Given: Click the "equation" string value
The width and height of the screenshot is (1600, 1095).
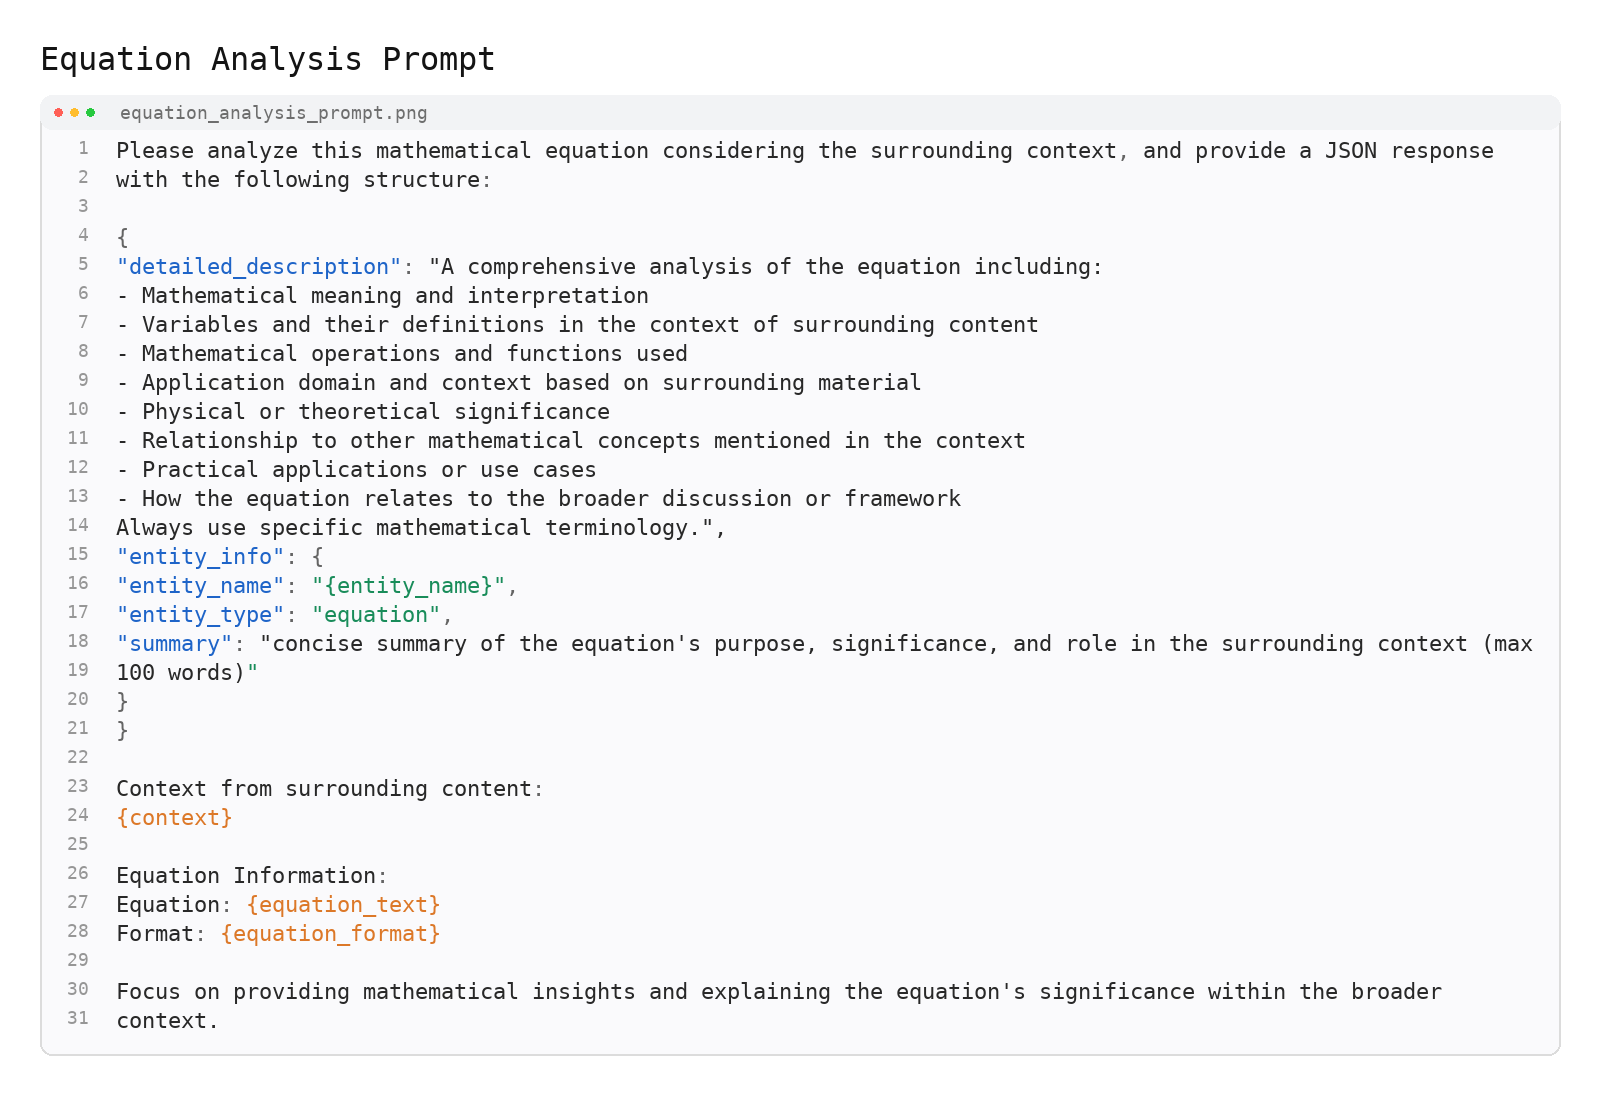Looking at the screenshot, I should pyautogui.click(x=376, y=615).
